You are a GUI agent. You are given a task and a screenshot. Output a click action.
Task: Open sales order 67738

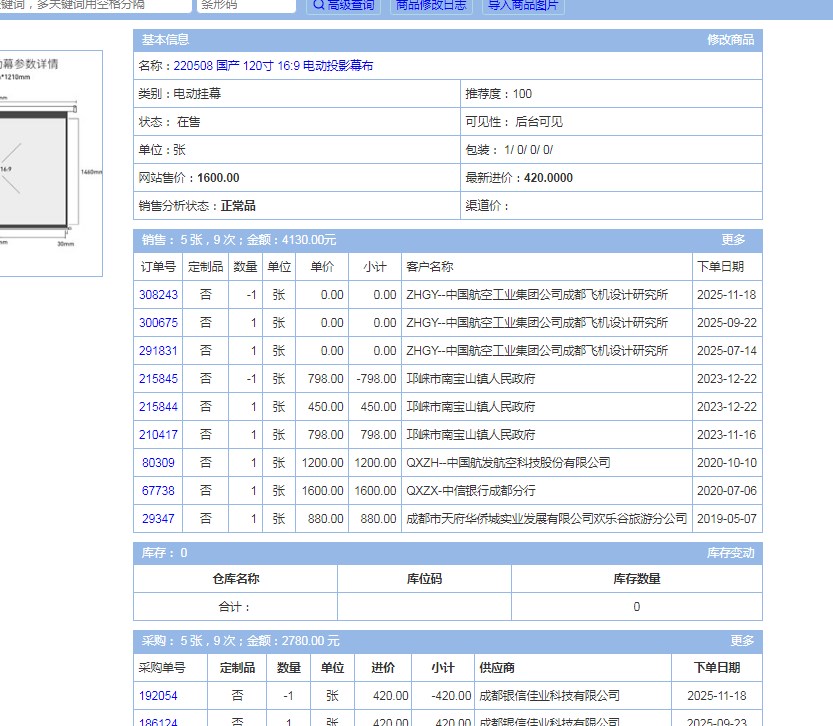(158, 491)
